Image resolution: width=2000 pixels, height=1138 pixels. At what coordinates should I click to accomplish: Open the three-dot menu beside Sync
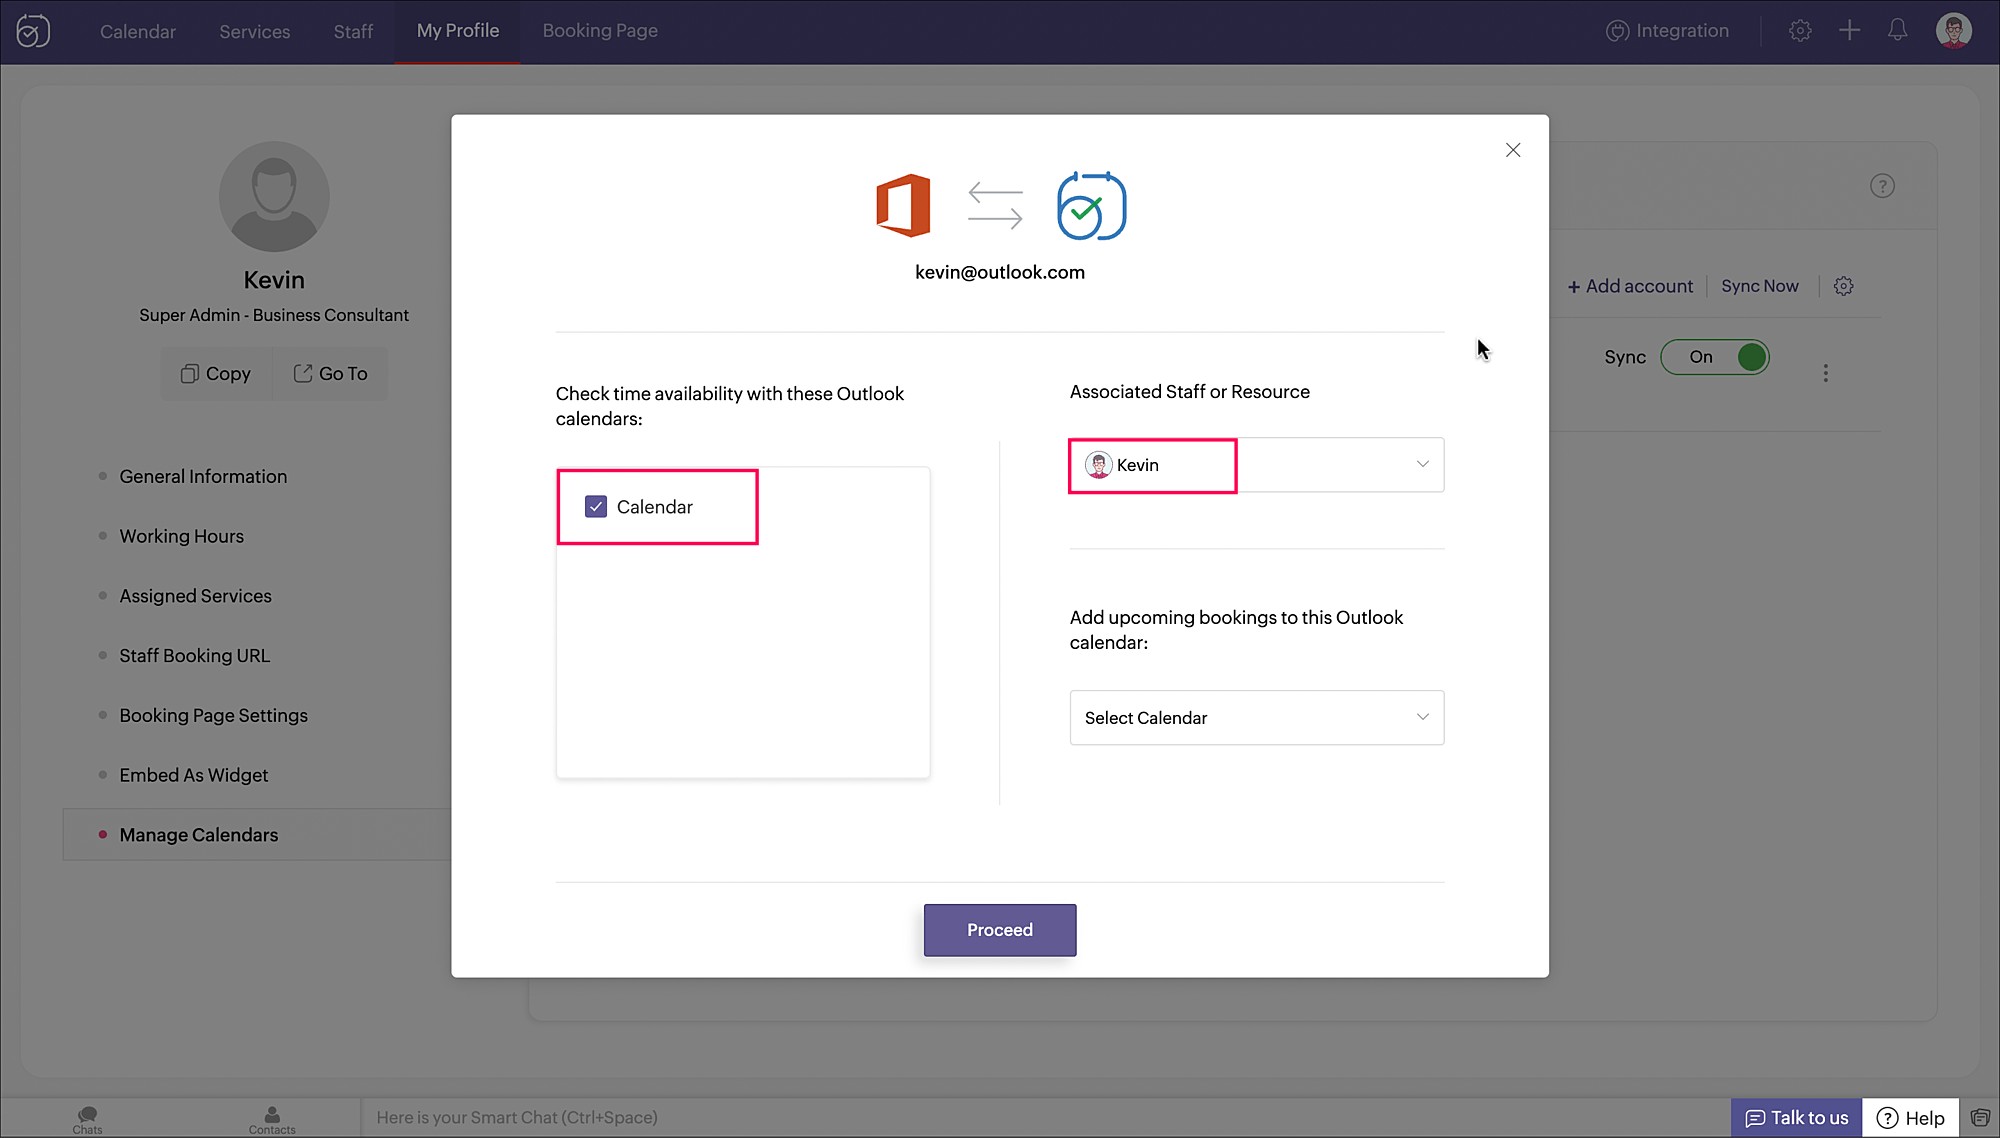[1825, 373]
